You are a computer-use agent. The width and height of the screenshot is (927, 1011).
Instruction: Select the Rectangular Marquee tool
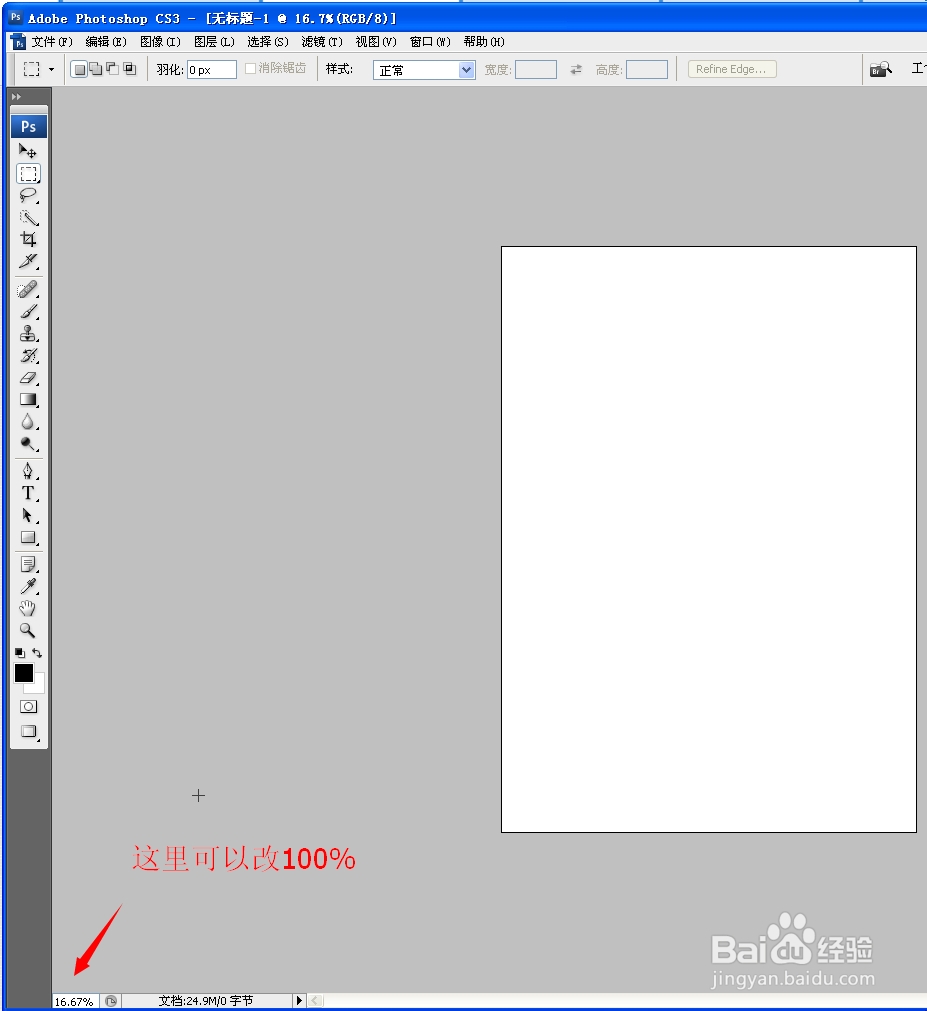coord(28,174)
